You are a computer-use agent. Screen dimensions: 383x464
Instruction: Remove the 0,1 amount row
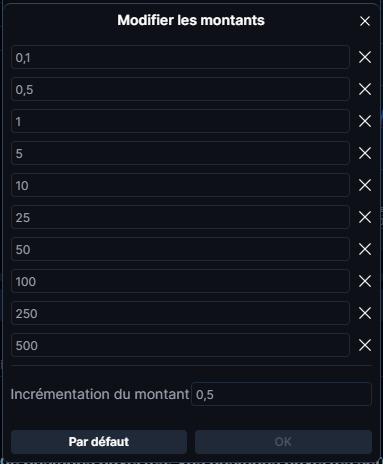click(x=365, y=57)
